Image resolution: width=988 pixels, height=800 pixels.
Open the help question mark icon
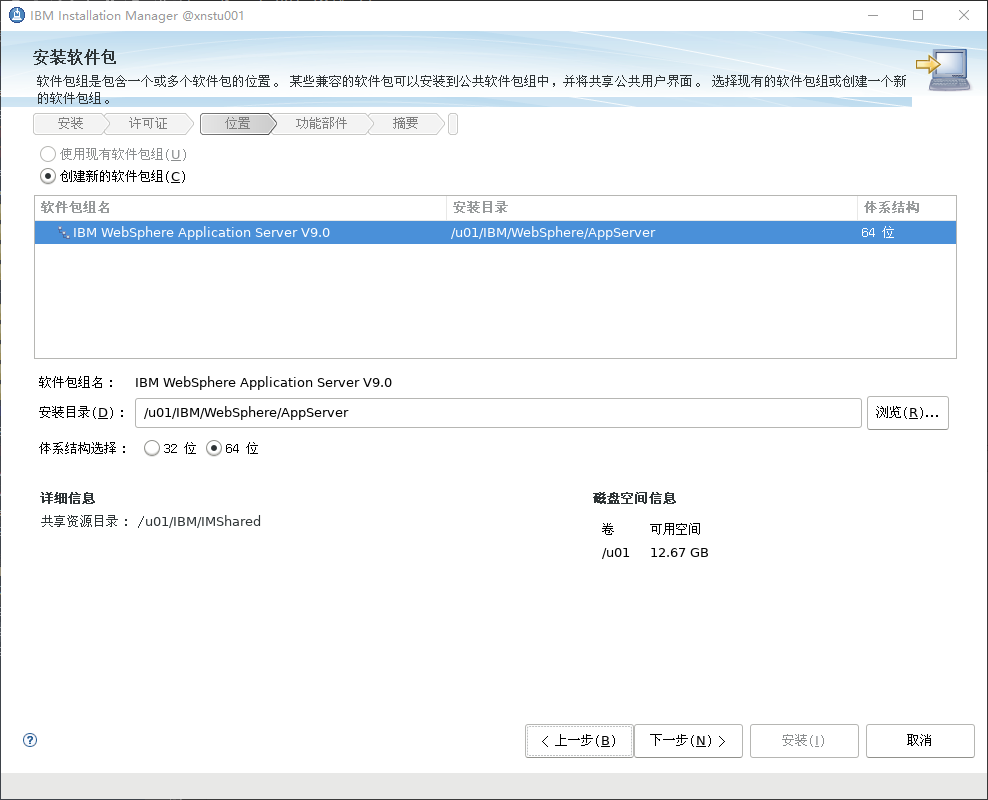pos(30,740)
